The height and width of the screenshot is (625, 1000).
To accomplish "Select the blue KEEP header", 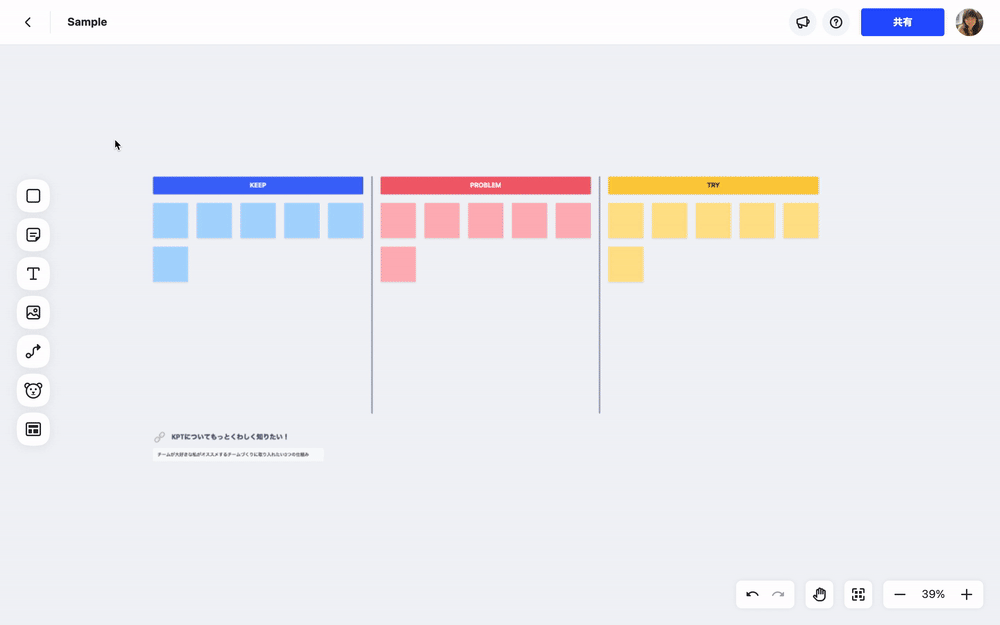I will [x=258, y=186].
